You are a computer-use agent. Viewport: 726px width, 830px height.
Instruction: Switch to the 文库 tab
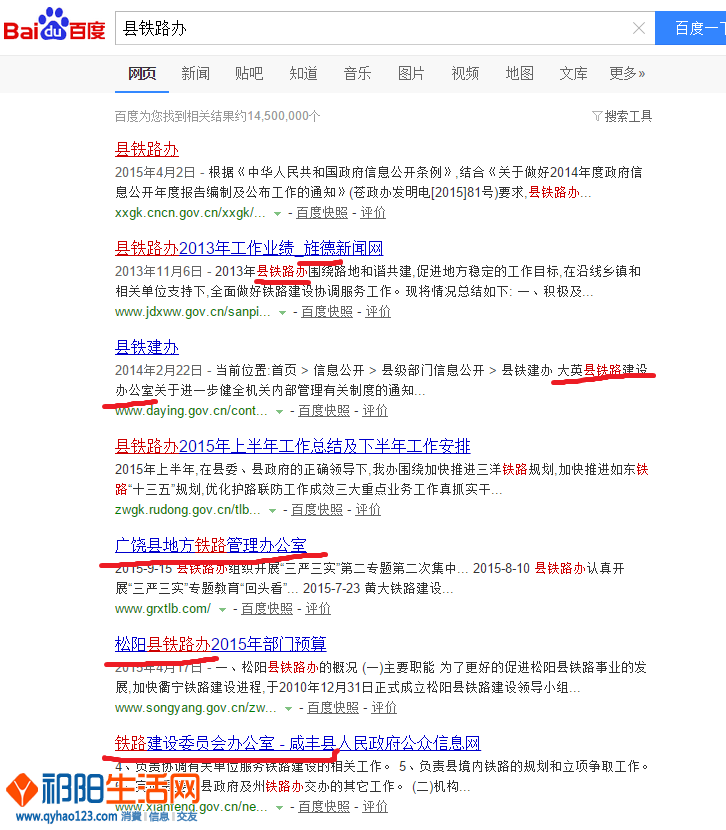[573, 74]
